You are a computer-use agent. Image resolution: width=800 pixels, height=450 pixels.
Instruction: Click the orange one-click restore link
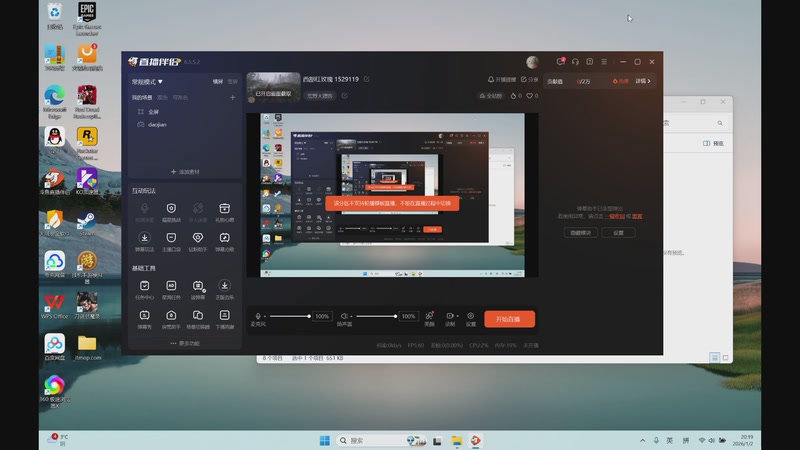[x=614, y=216]
